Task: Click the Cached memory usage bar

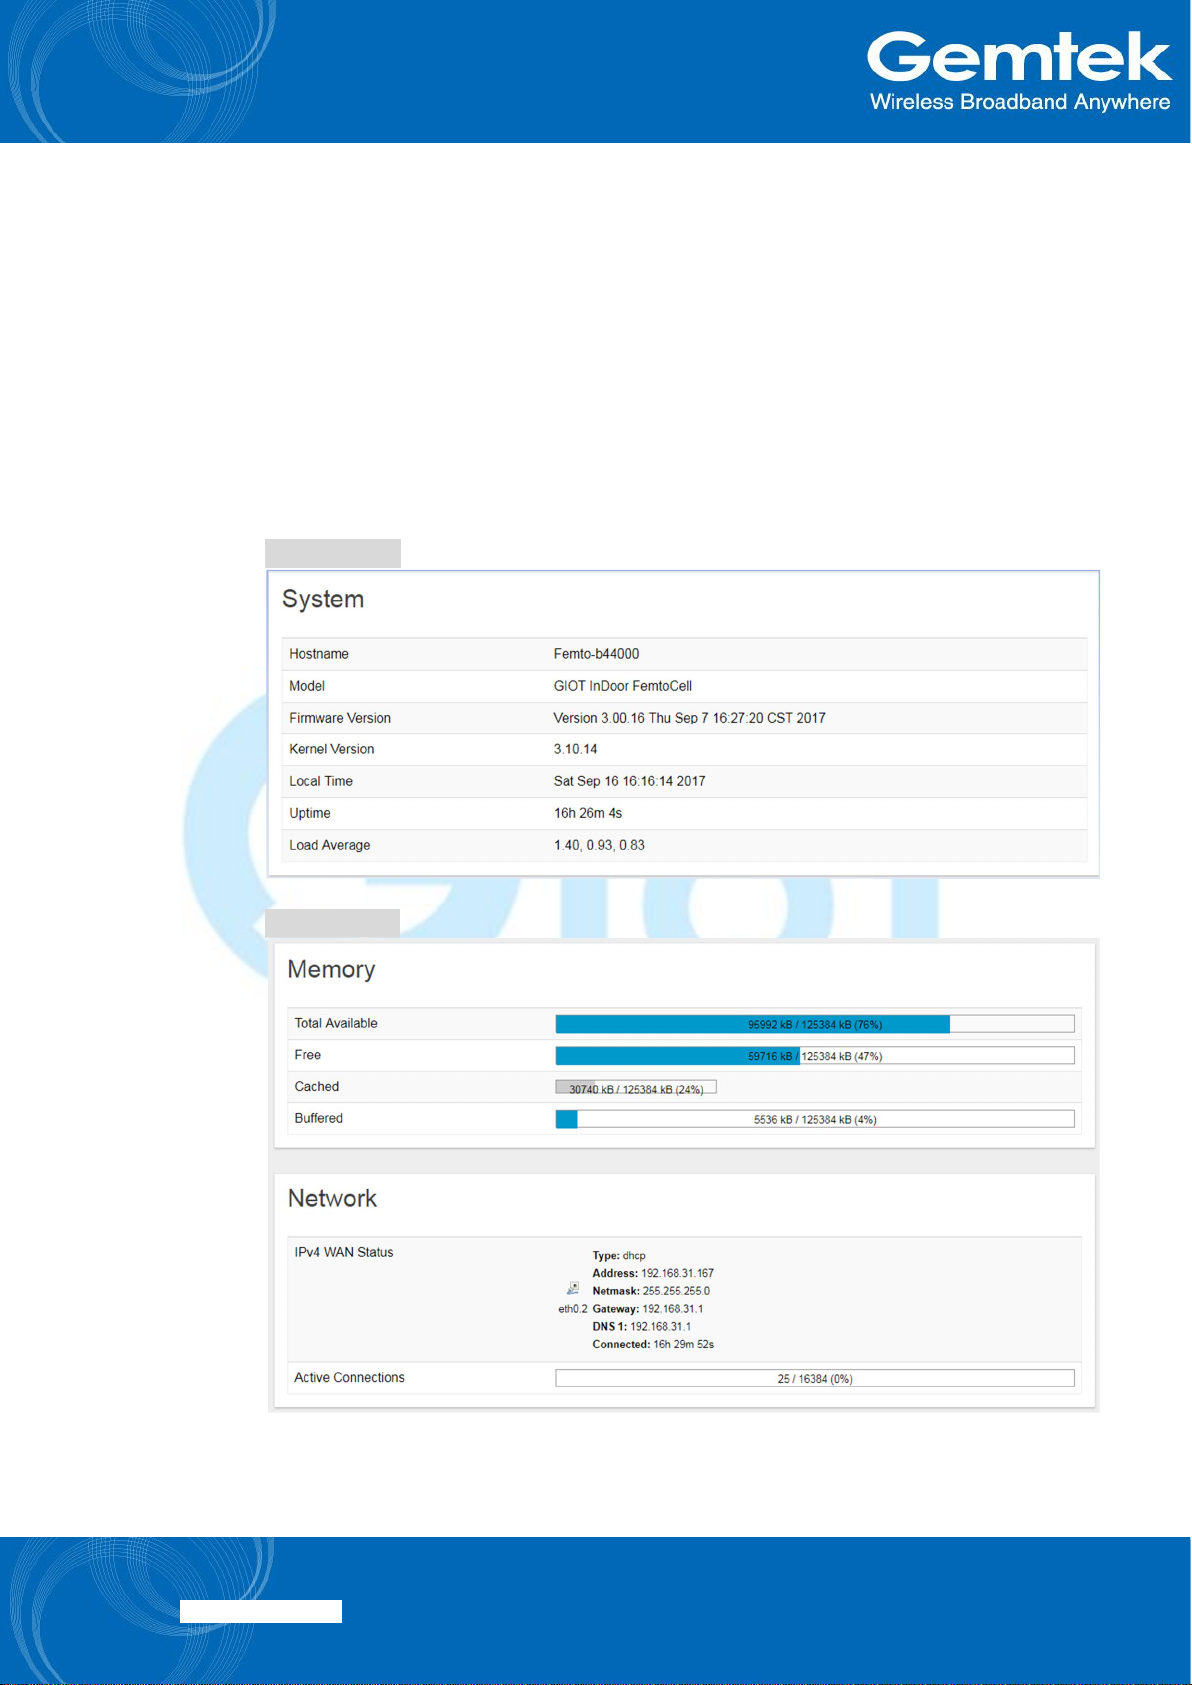Action: [x=636, y=1088]
